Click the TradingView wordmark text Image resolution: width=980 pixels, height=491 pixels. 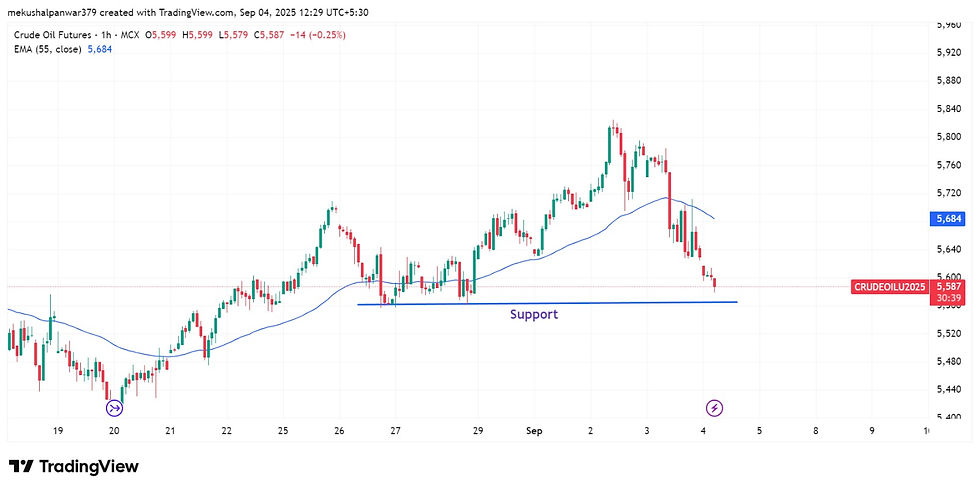coord(88,467)
